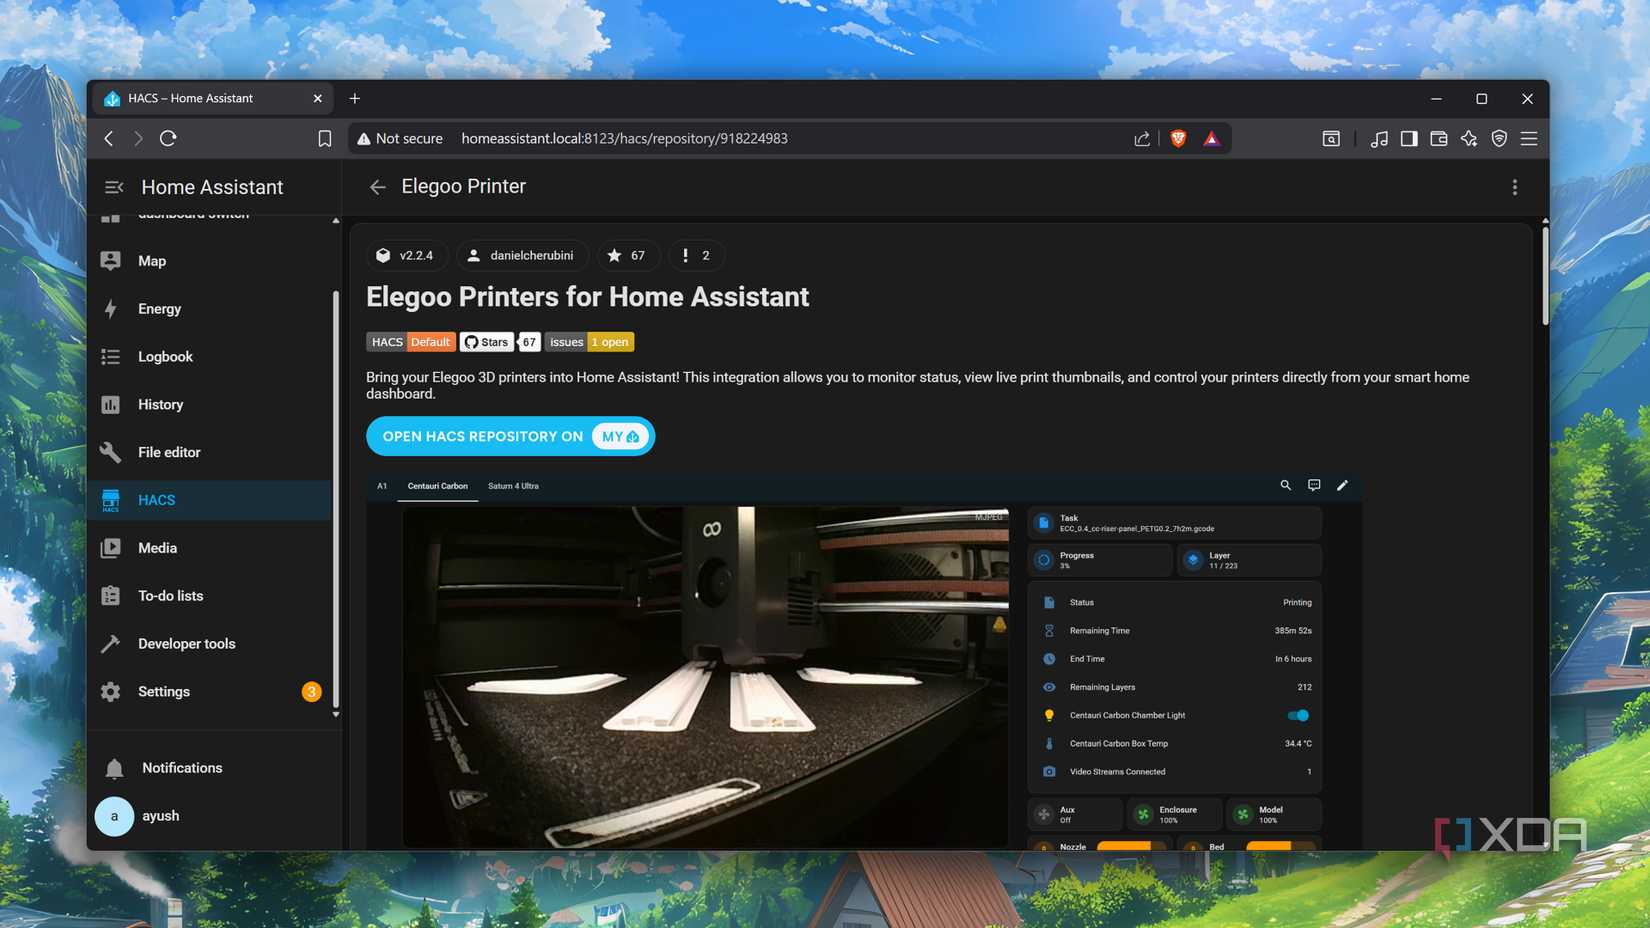Image resolution: width=1650 pixels, height=928 pixels.
Task: Click the 2 issues chip
Action: coord(696,255)
